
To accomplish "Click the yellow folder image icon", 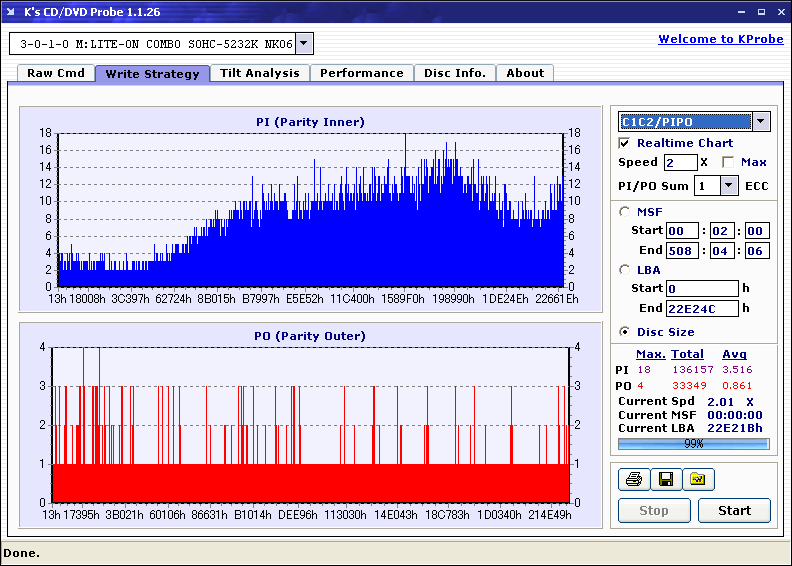I will click(698, 480).
